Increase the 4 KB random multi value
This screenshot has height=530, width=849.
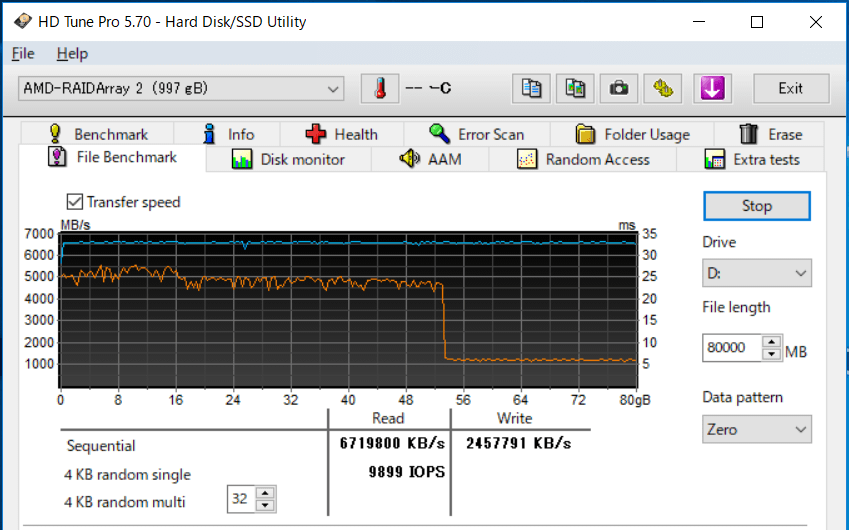point(265,493)
